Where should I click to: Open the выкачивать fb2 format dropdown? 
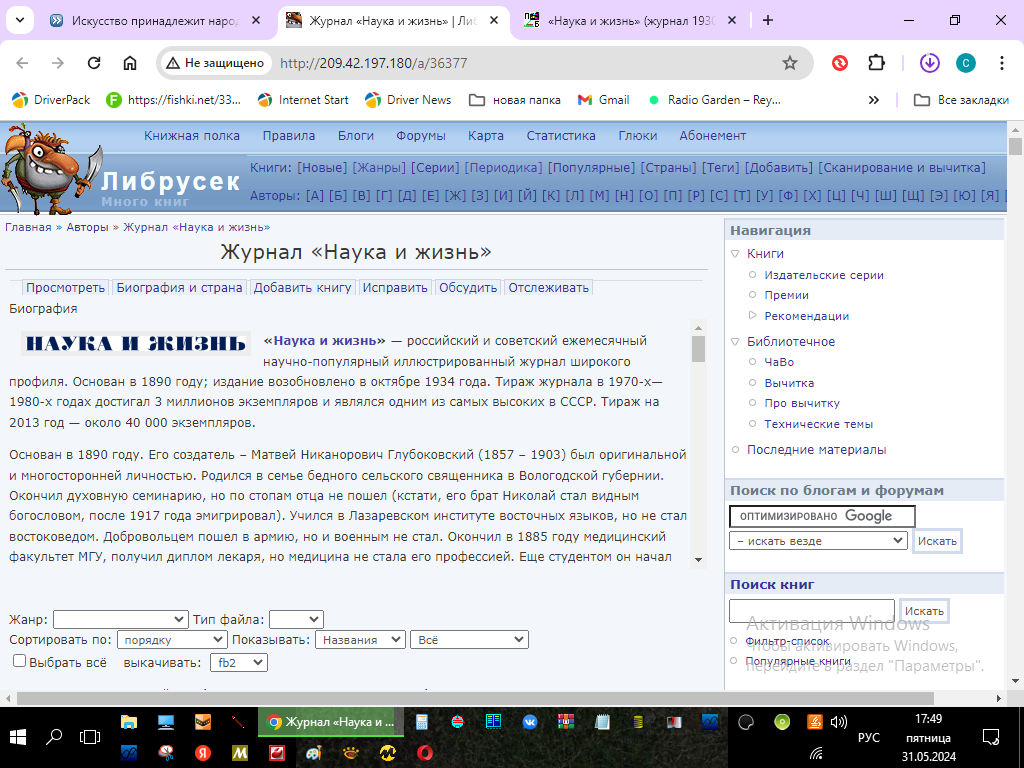pos(239,663)
